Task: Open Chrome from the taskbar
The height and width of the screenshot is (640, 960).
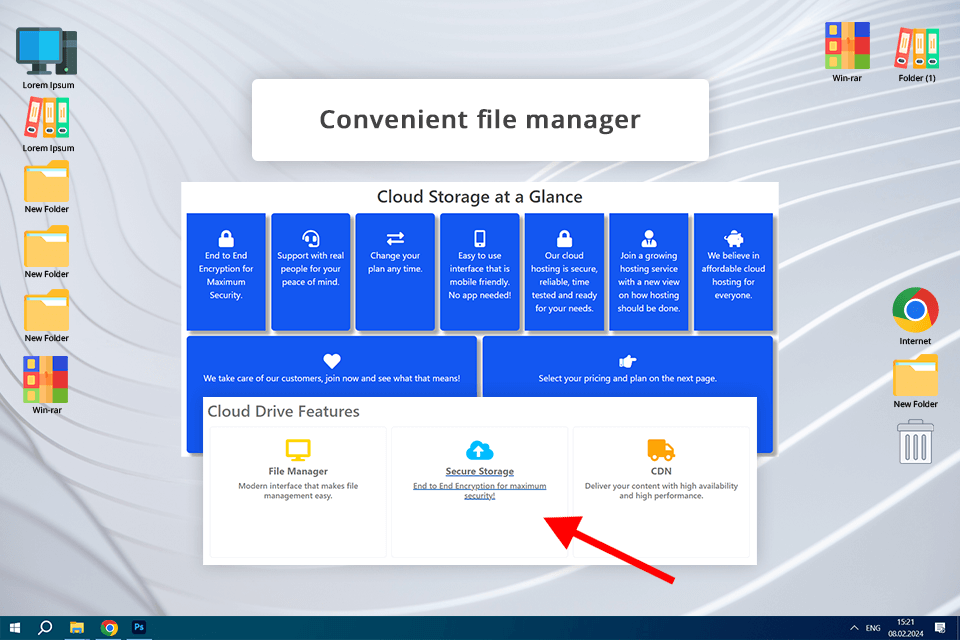Action: point(109,628)
